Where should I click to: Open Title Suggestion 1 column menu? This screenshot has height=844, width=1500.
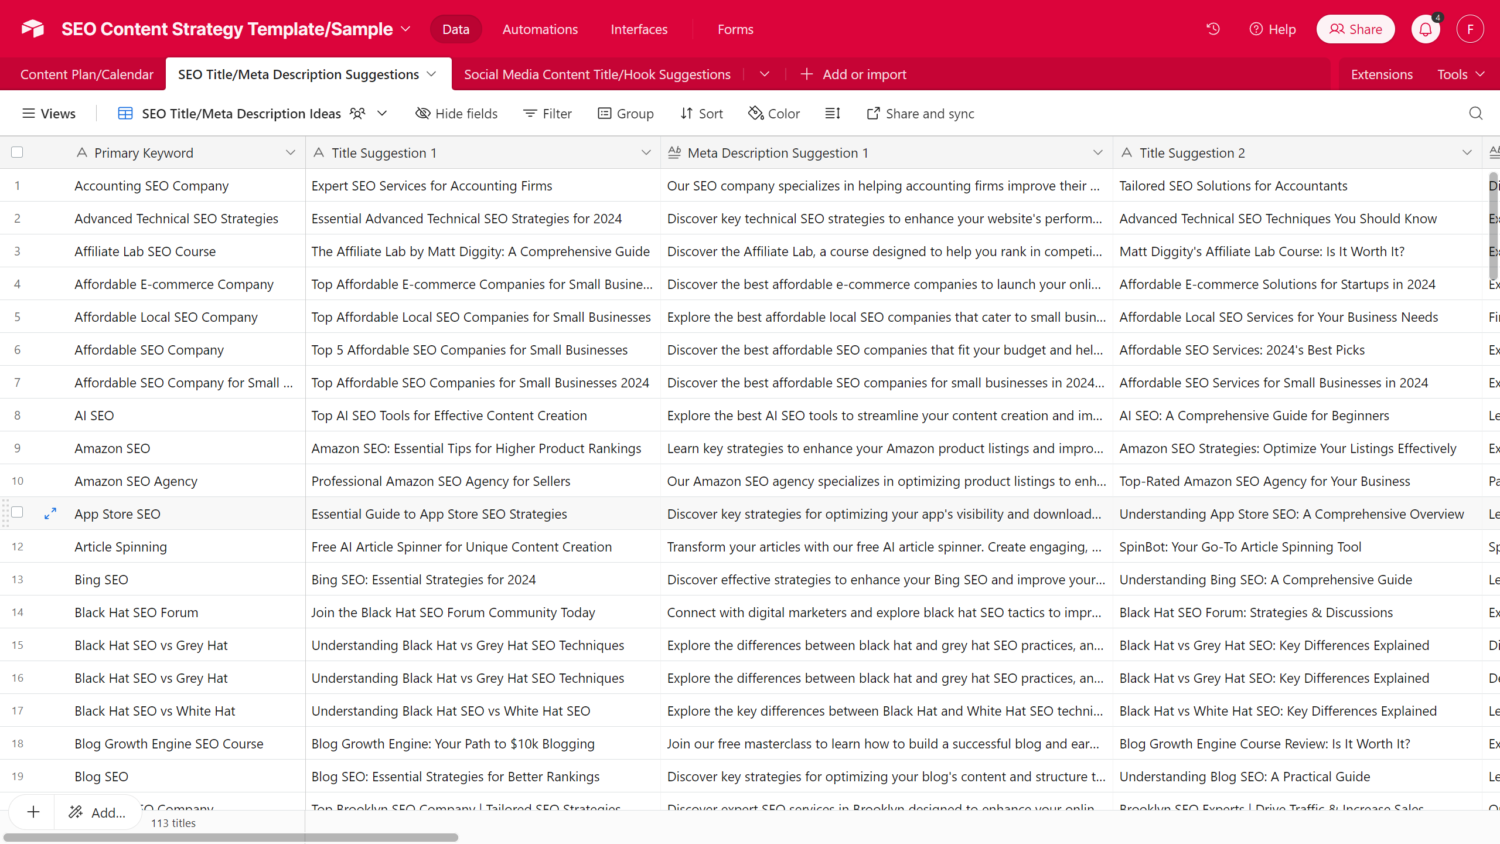(x=646, y=153)
